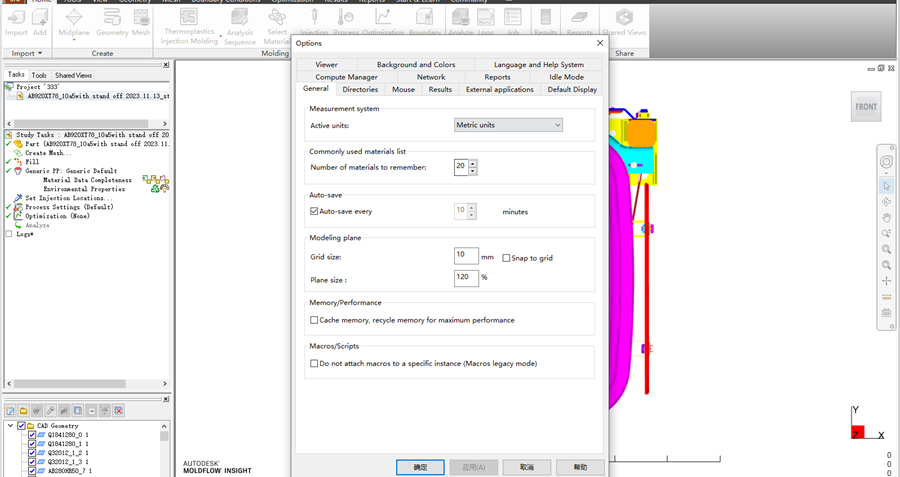Open the Default Display tab

tap(572, 90)
